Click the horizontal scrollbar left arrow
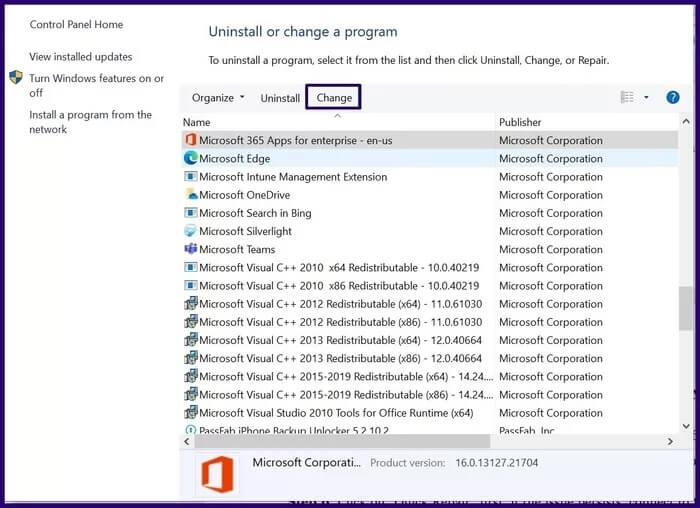The width and height of the screenshot is (700, 508). point(187,441)
